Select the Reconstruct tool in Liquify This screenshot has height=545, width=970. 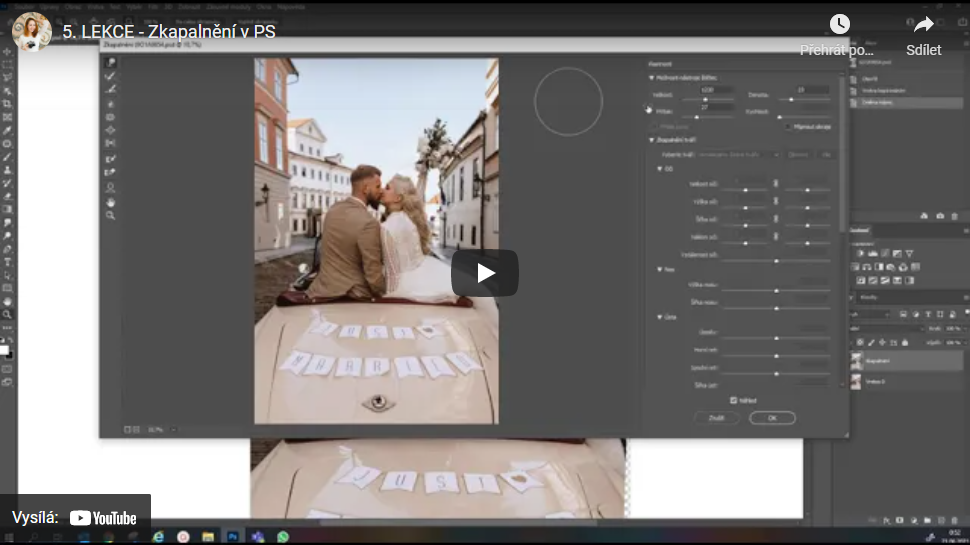tap(110, 76)
